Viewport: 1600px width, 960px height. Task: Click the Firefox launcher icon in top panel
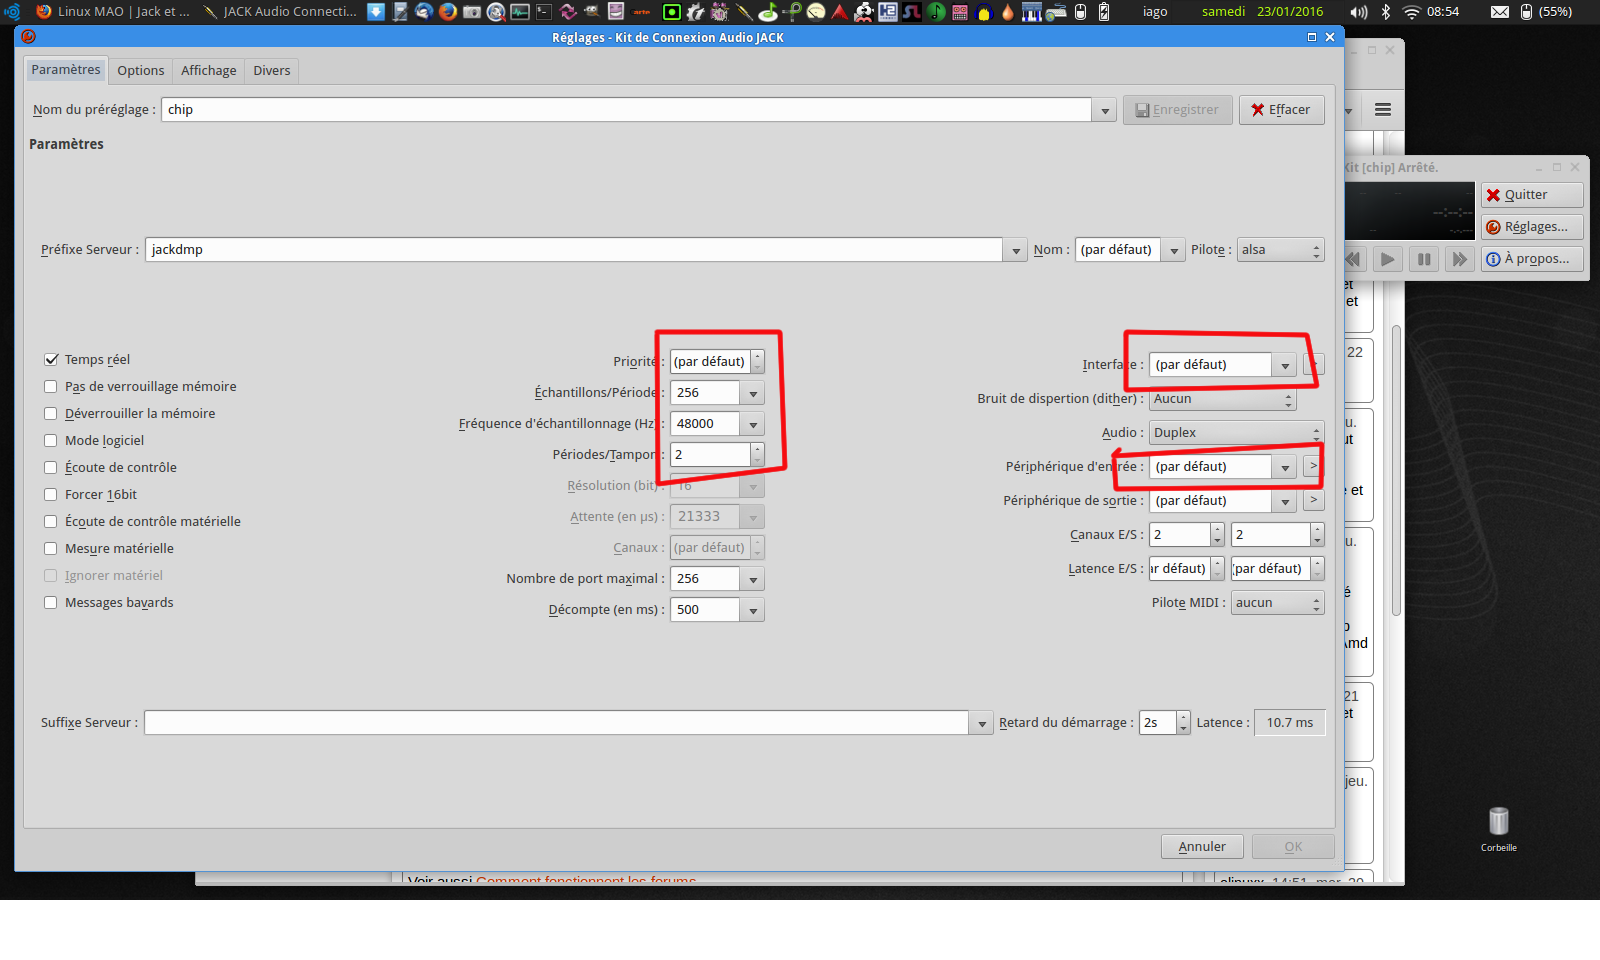click(447, 12)
